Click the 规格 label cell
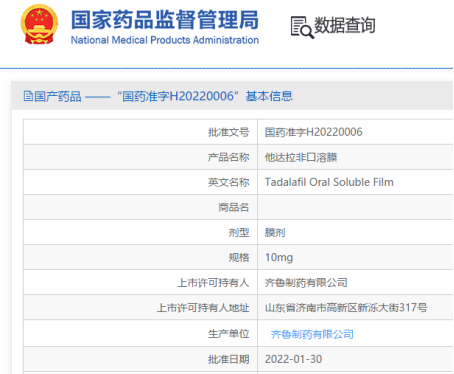 click(x=140, y=257)
